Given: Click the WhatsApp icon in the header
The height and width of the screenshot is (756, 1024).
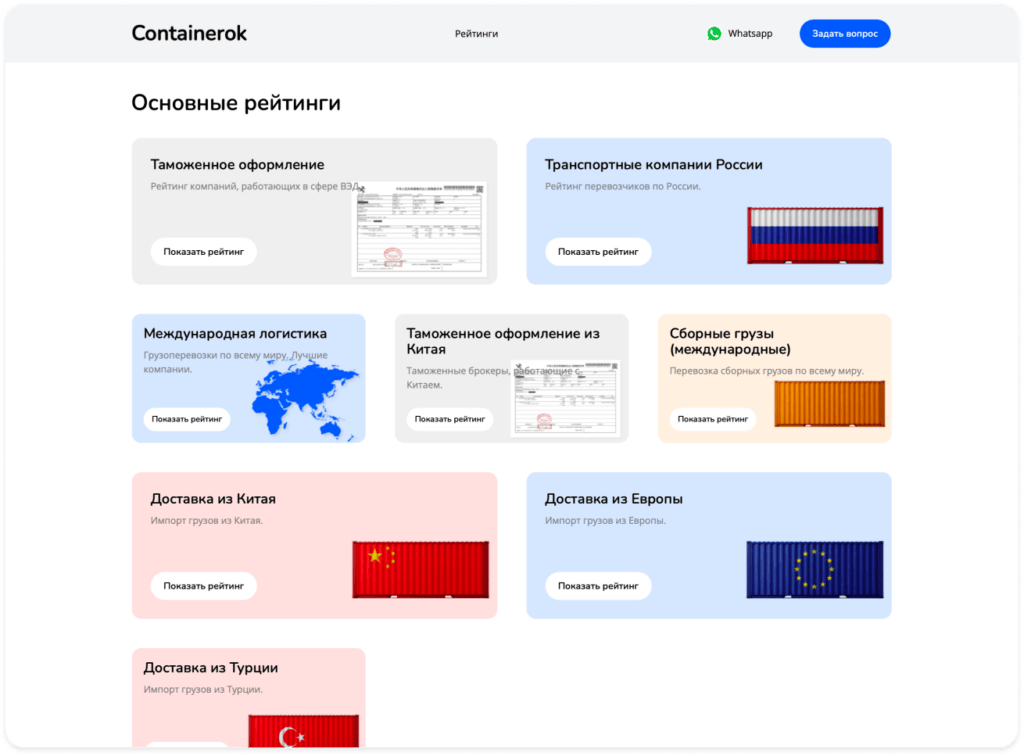Looking at the screenshot, I should click(713, 33).
